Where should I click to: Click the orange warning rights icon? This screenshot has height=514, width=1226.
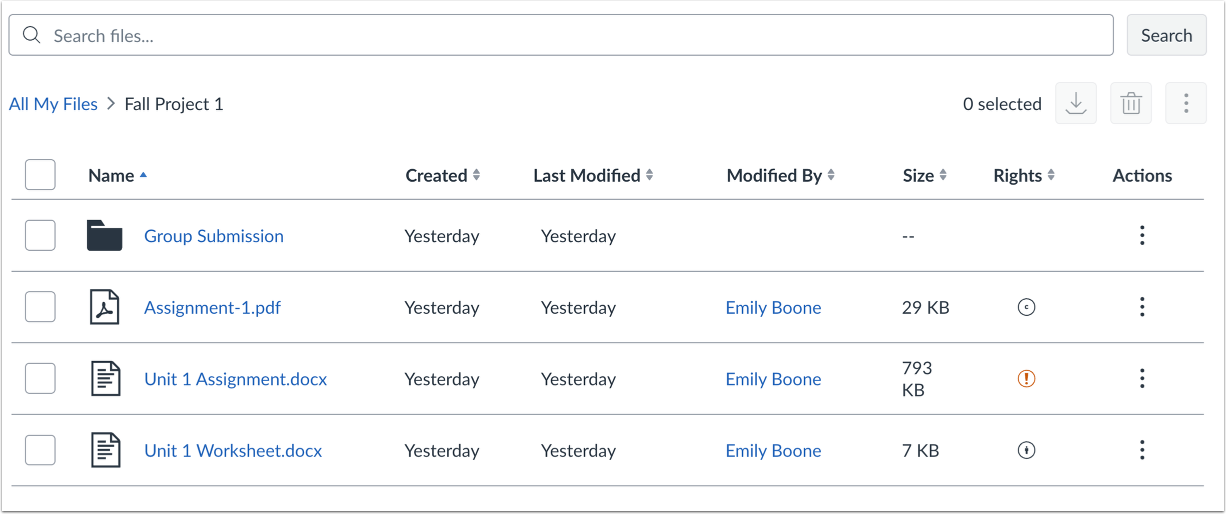coord(1026,379)
